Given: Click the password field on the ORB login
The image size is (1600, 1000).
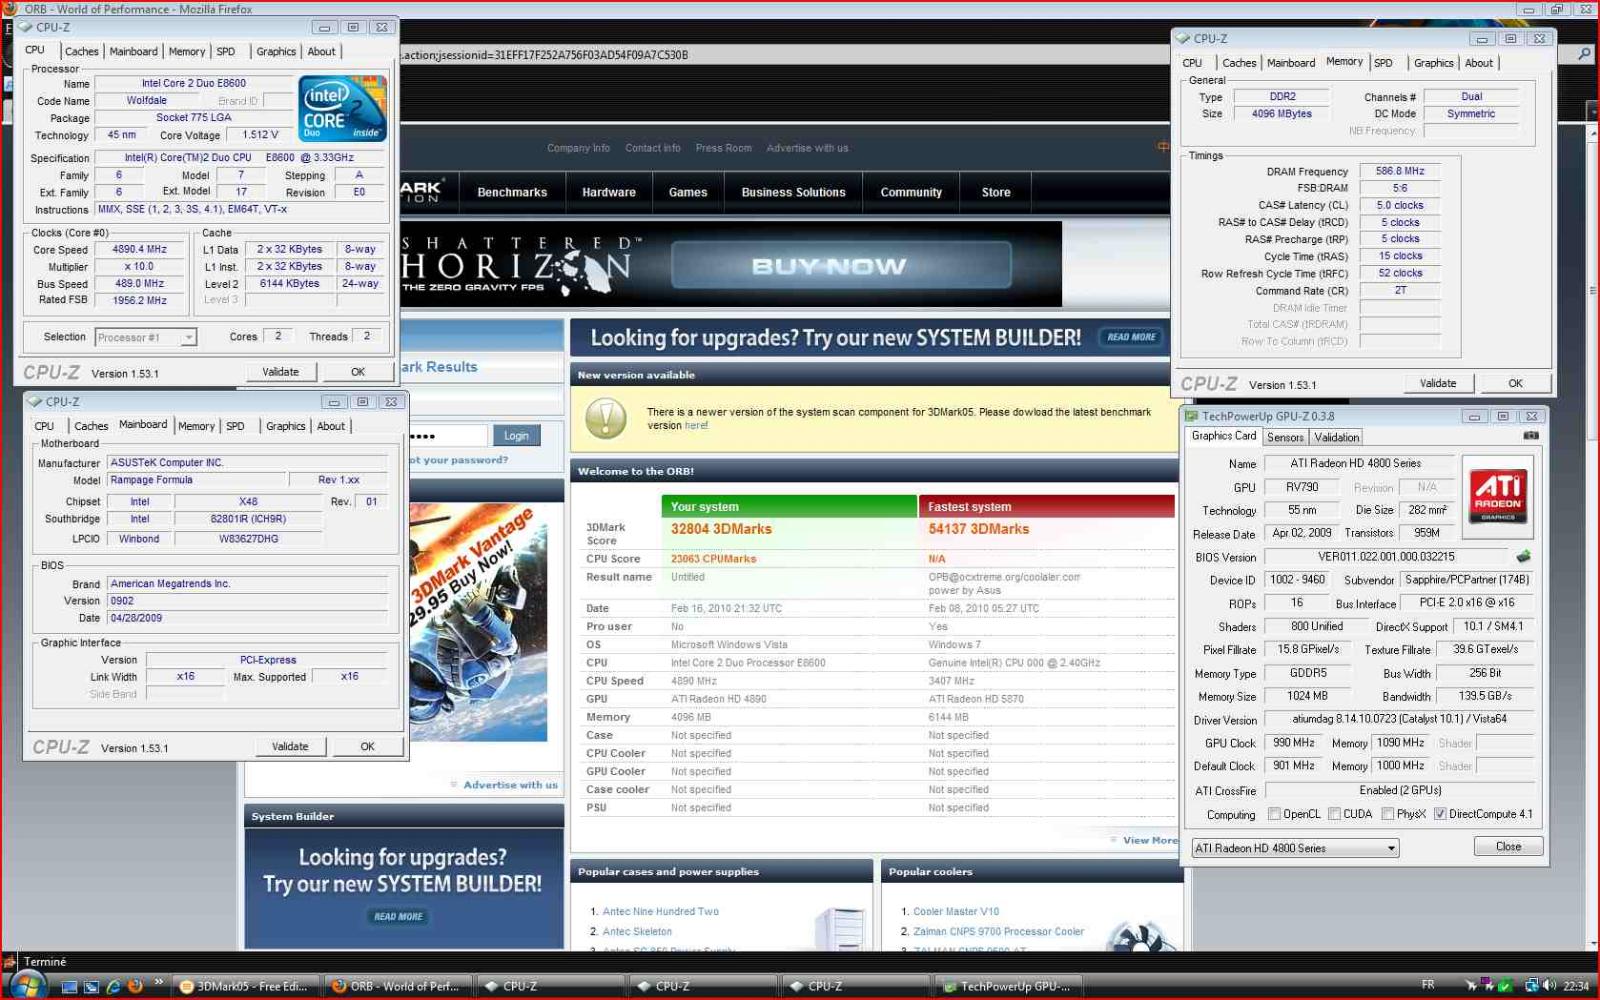Looking at the screenshot, I should [x=447, y=436].
